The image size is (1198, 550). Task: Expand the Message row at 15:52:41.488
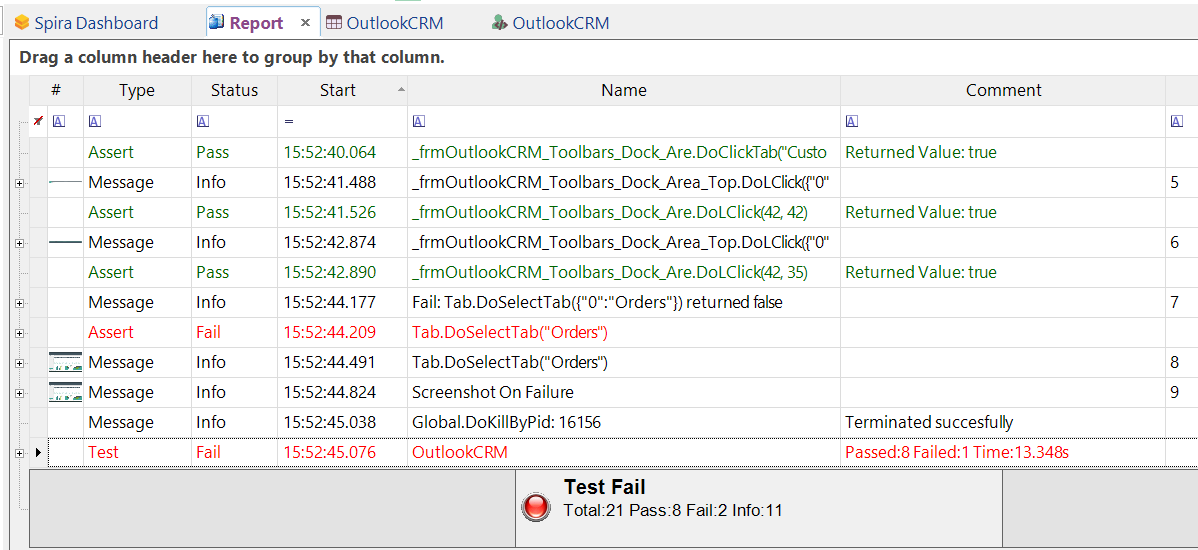click(19, 183)
